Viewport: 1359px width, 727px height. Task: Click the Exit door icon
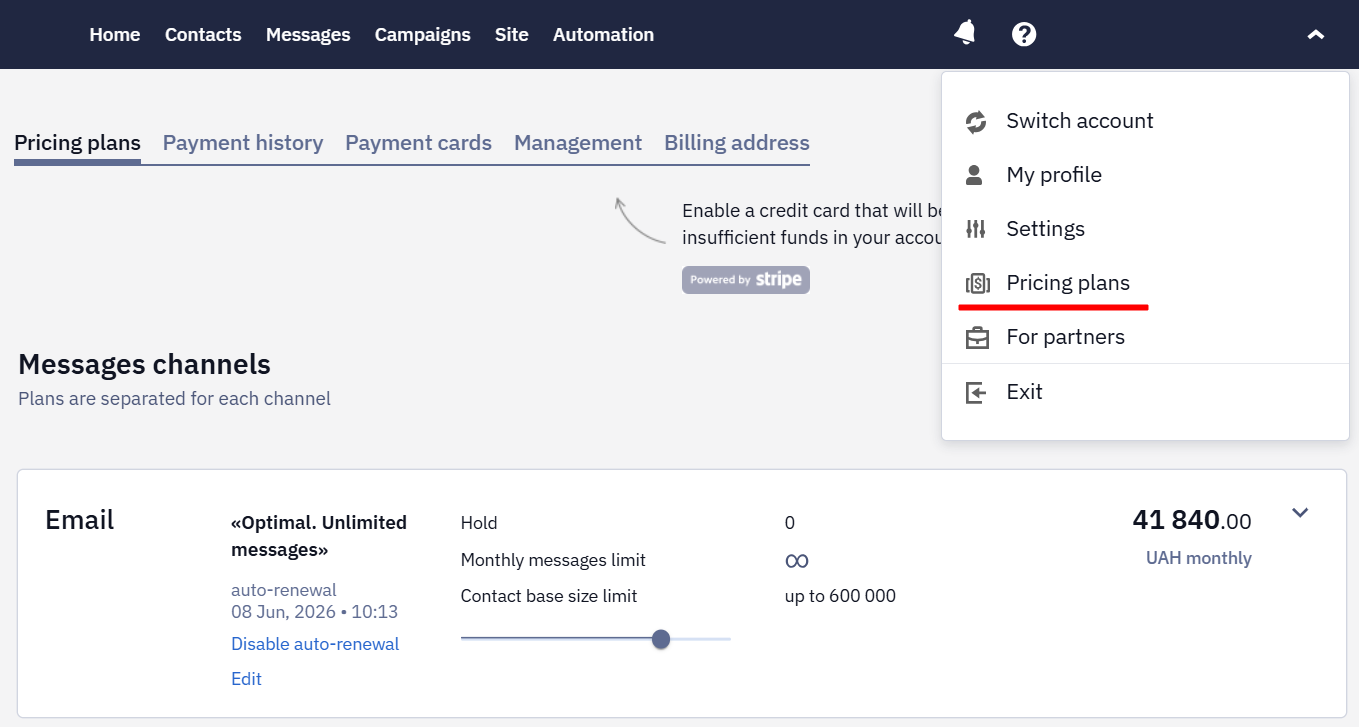tap(976, 392)
